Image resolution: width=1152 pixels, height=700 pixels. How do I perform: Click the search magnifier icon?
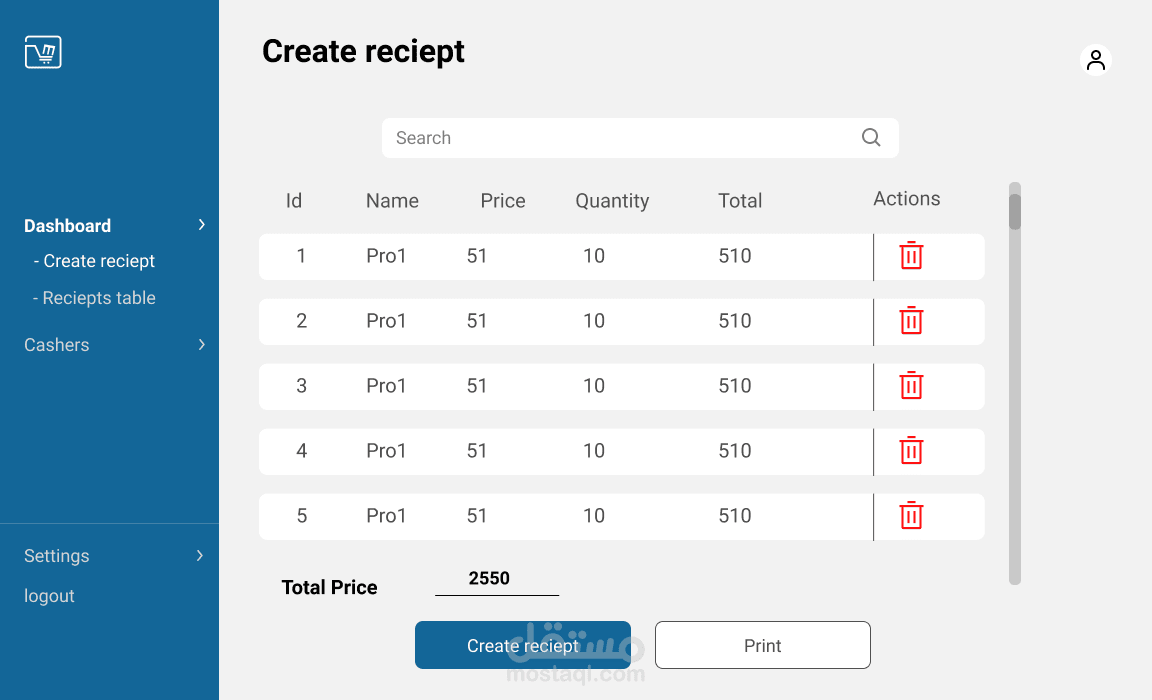(871, 138)
